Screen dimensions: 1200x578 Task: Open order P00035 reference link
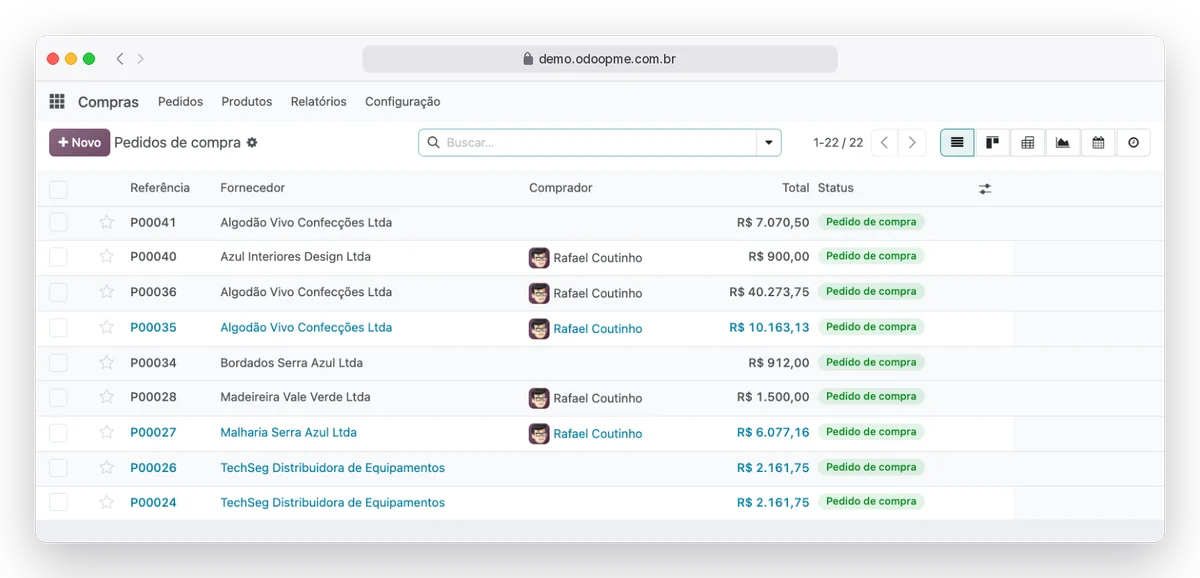153,327
